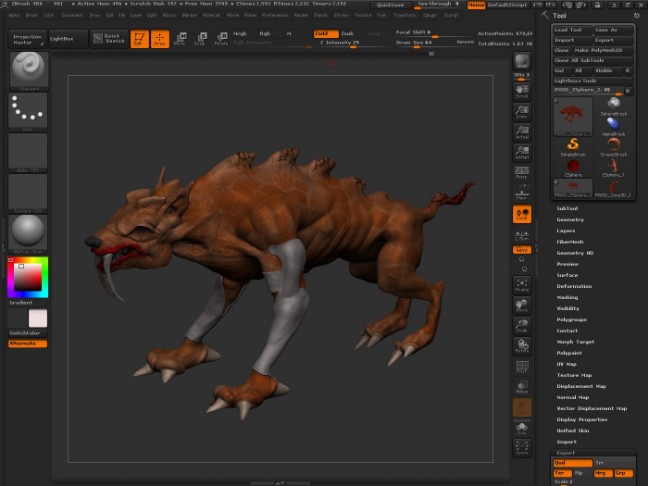The height and width of the screenshot is (486, 648).
Task: Select the AlphaBrush tool icon
Action: [x=614, y=127]
